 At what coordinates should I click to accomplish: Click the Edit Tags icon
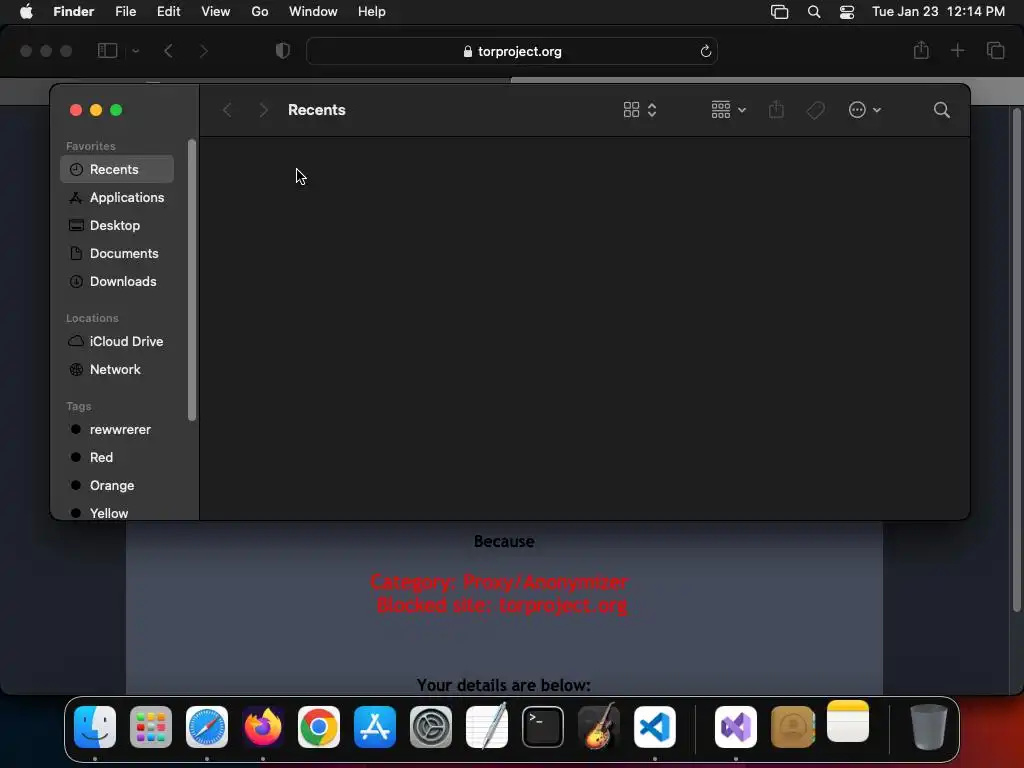(815, 110)
